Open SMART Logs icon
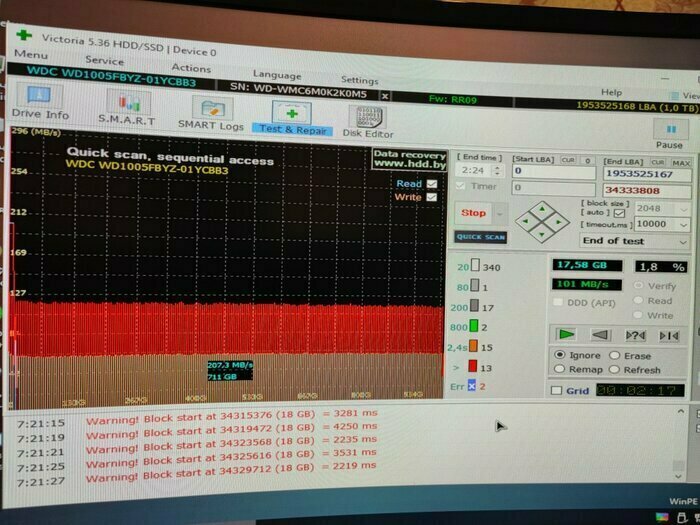Screen dimensions: 700x525 coord(213,109)
